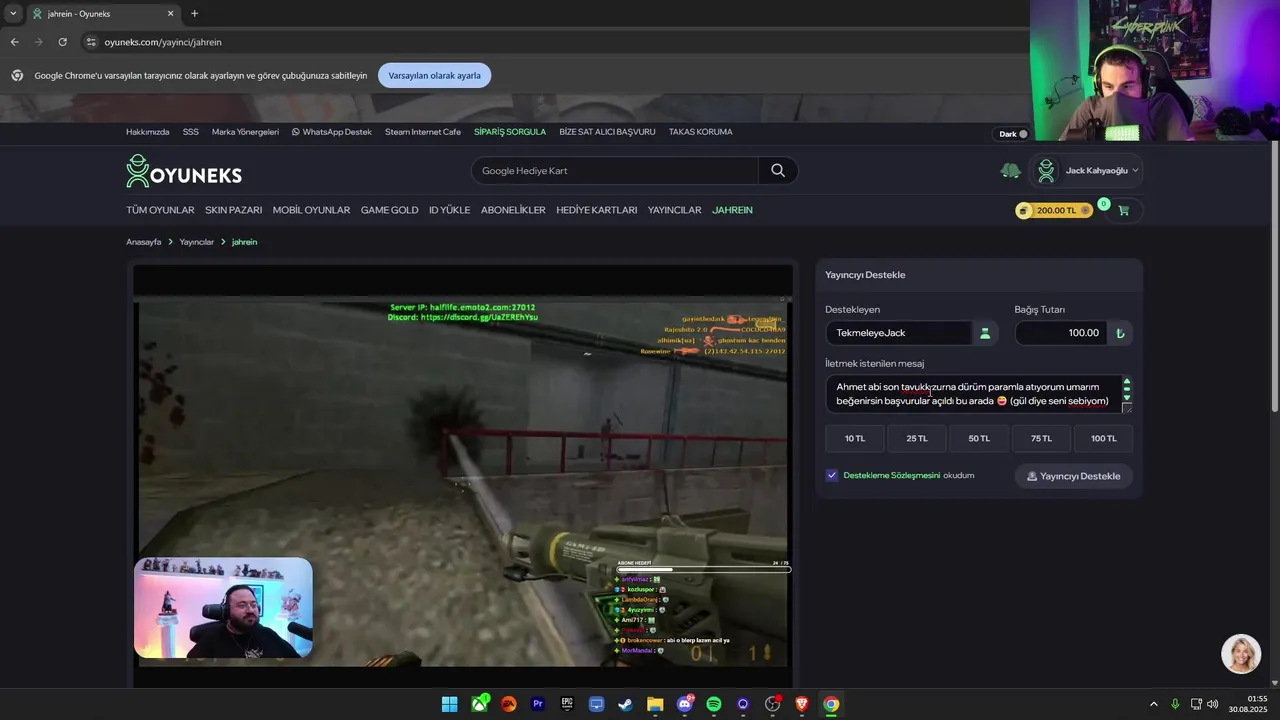Click the volume icon in the system tray

tap(1213, 704)
